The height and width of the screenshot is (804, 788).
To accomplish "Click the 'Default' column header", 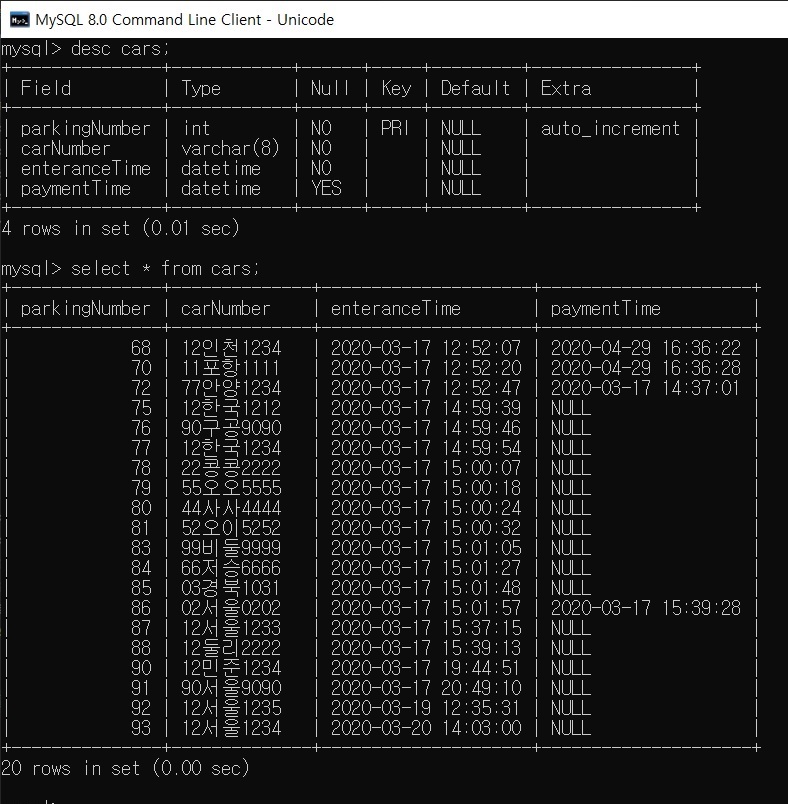I will (475, 88).
